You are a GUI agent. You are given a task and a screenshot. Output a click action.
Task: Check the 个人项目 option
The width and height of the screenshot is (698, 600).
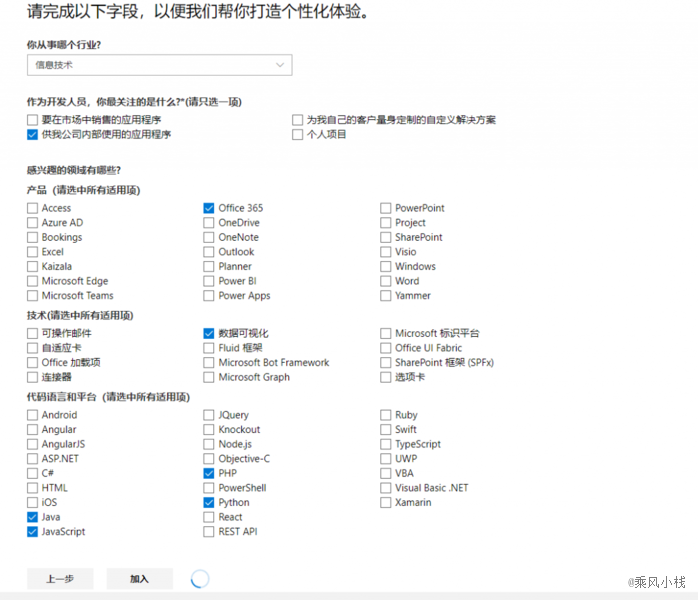[297, 134]
